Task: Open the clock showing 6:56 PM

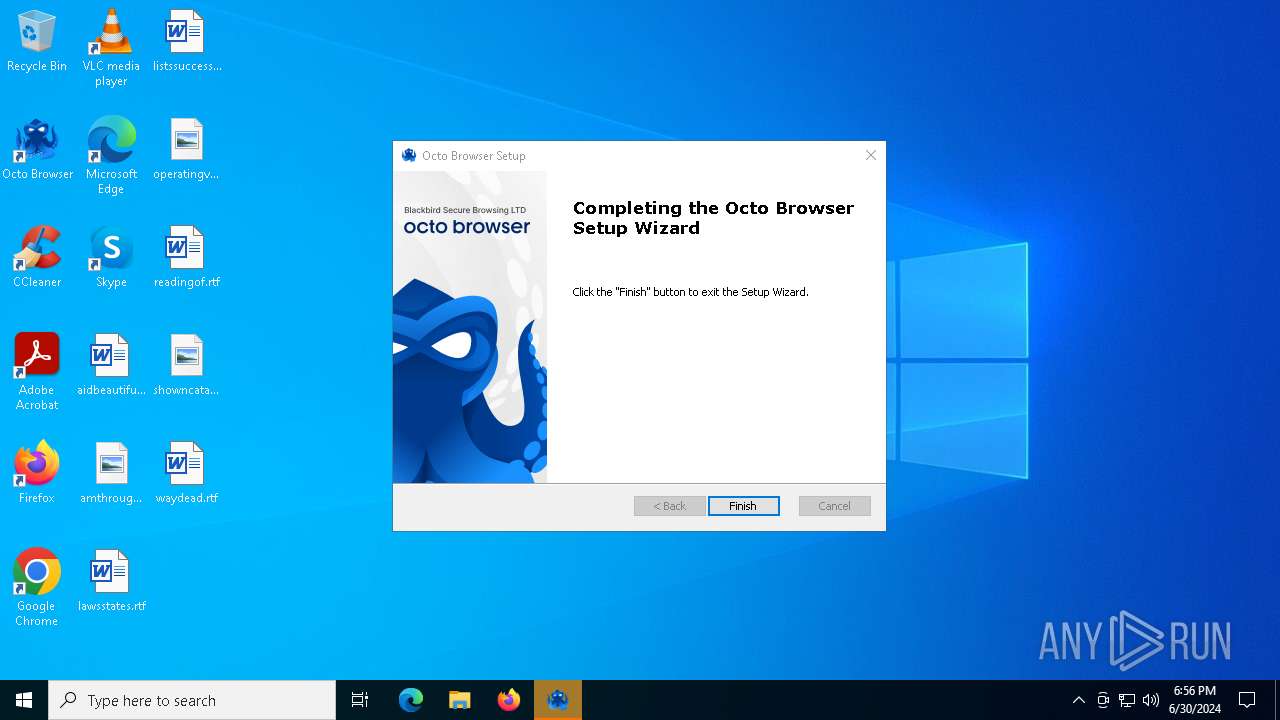Action: pyautogui.click(x=1195, y=700)
